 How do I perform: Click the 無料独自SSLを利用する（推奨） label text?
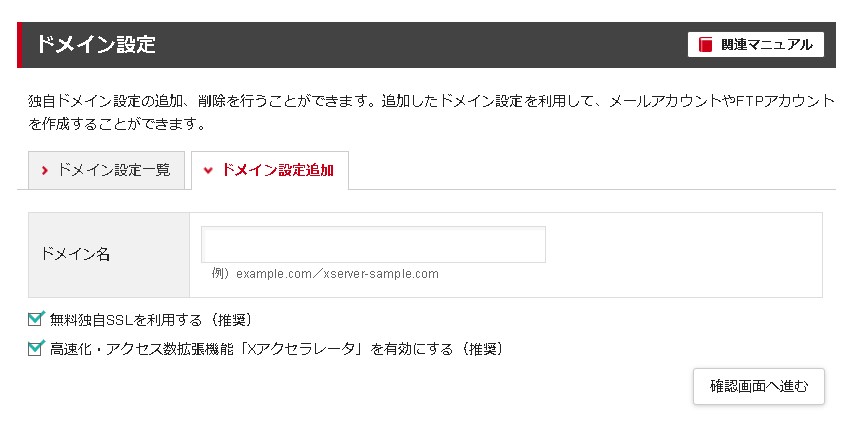click(x=151, y=320)
